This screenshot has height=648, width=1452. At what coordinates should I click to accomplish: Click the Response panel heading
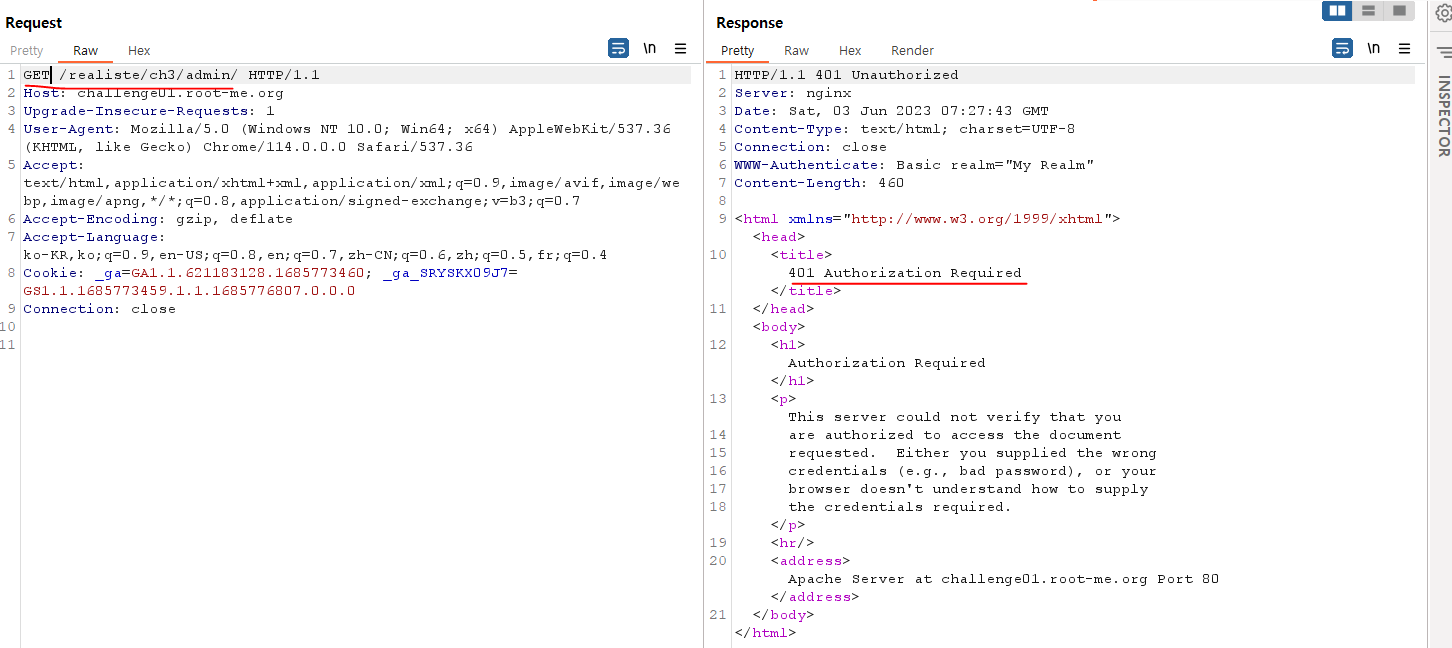click(750, 22)
